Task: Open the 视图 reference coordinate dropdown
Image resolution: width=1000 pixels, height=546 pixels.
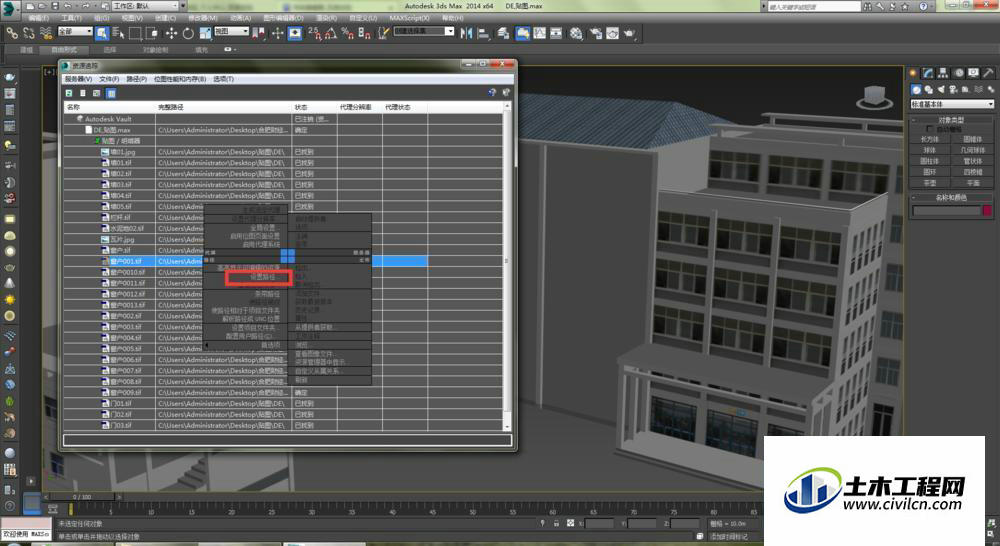Action: coord(231,31)
